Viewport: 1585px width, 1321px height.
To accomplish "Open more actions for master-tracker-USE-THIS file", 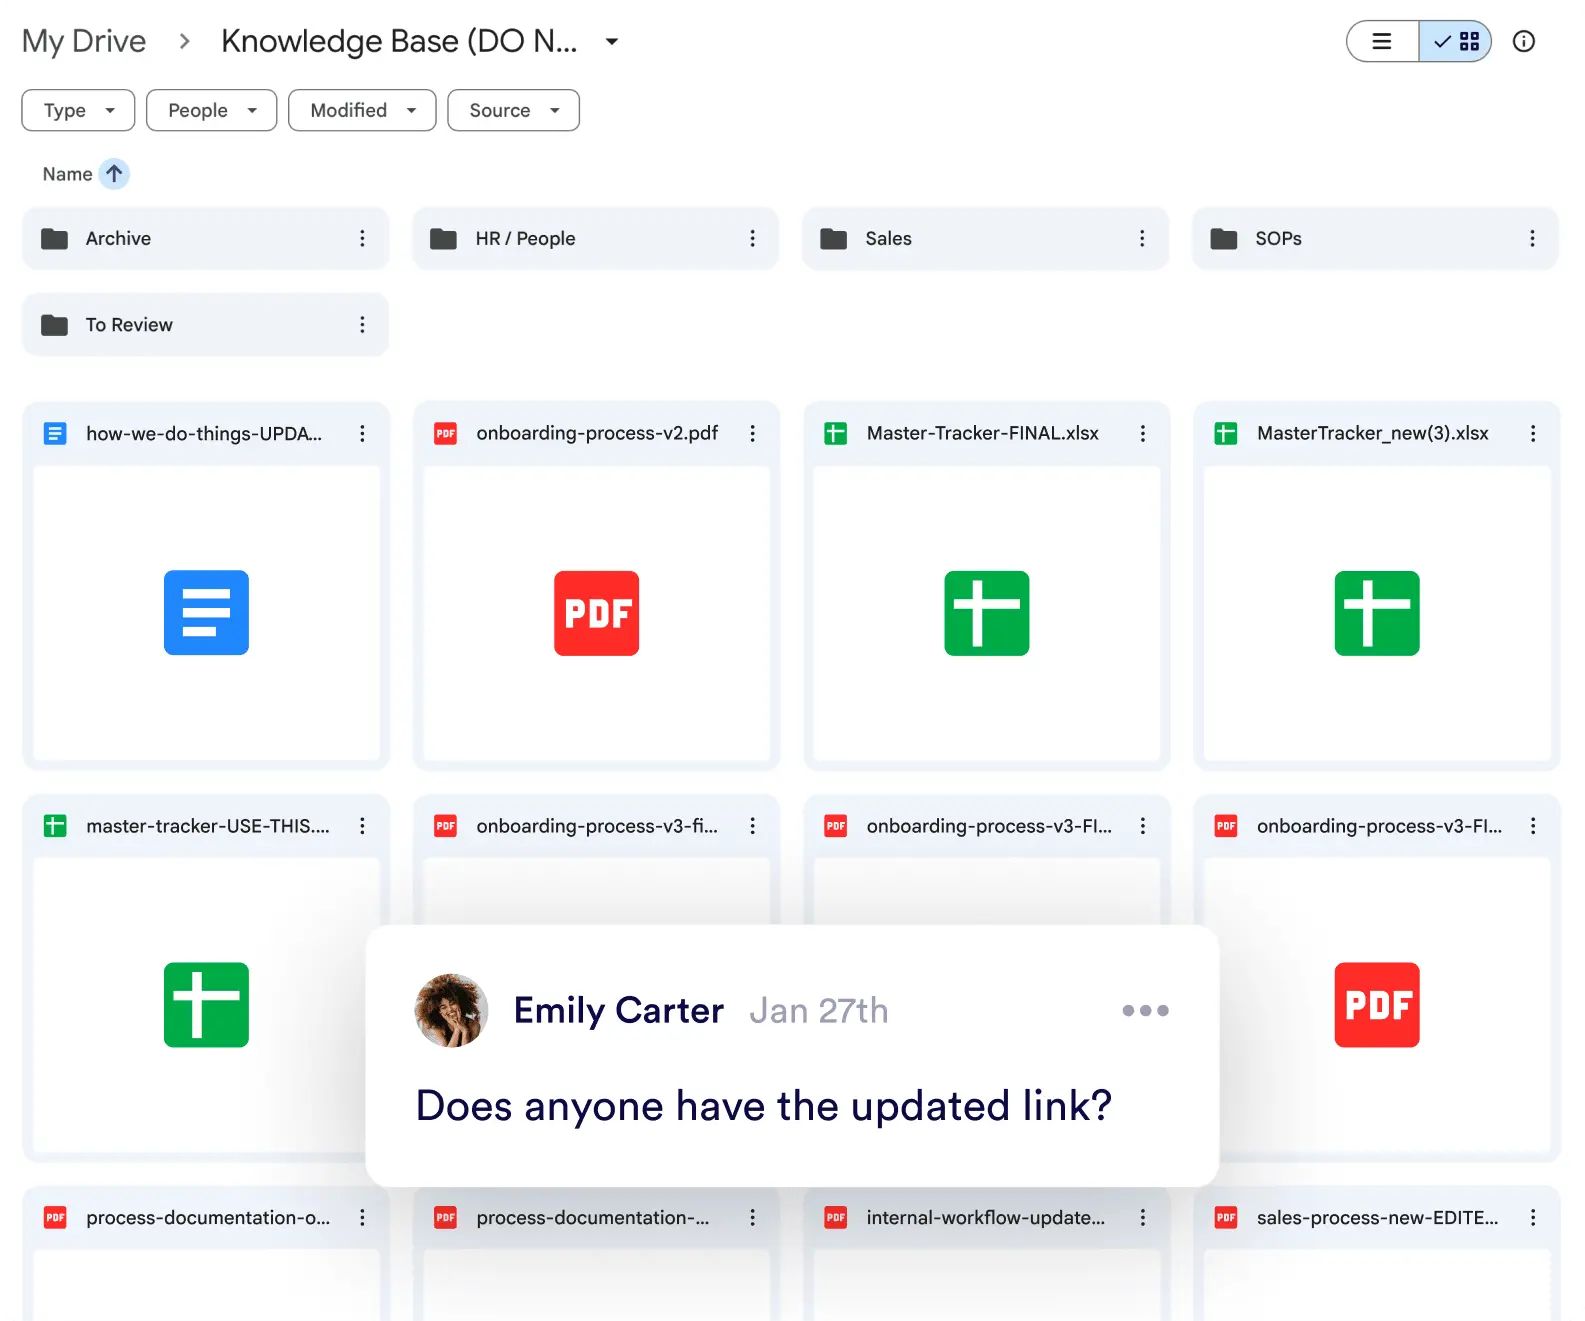I will pos(362,826).
